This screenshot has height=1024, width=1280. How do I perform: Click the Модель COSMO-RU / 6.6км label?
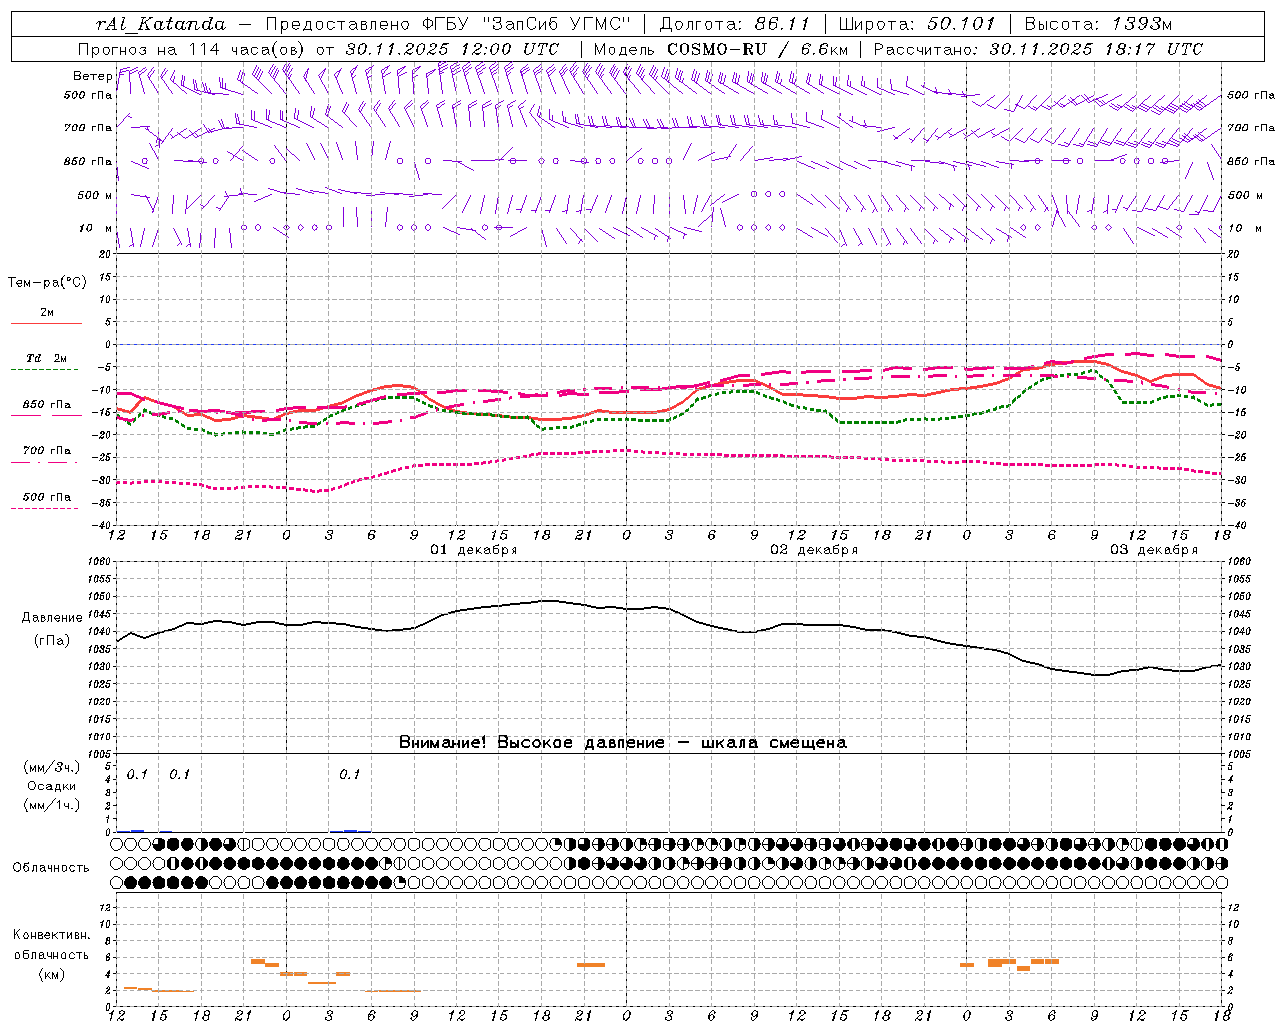point(721,49)
